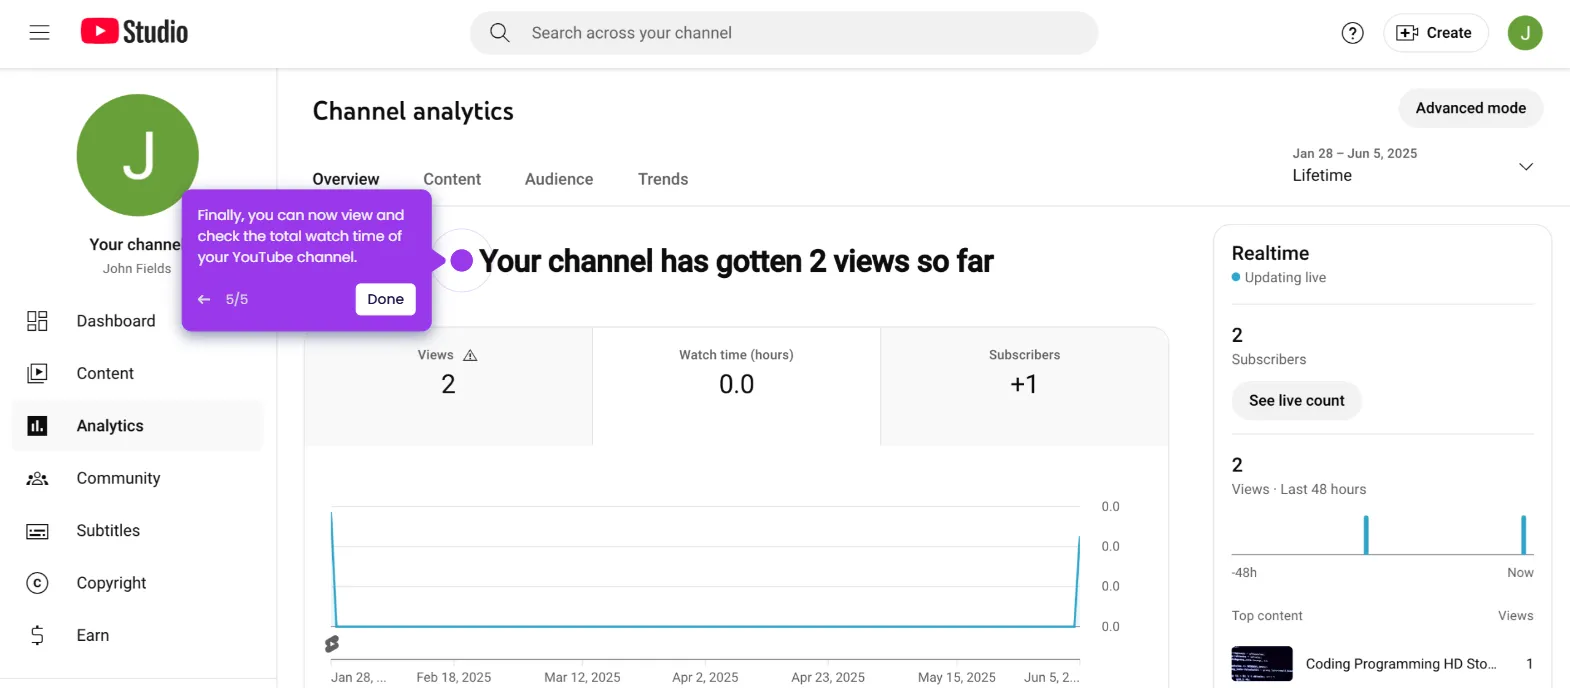This screenshot has height=688, width=1570.
Task: Click the 'Views · Last 48 hours' label
Action: (x=1299, y=489)
